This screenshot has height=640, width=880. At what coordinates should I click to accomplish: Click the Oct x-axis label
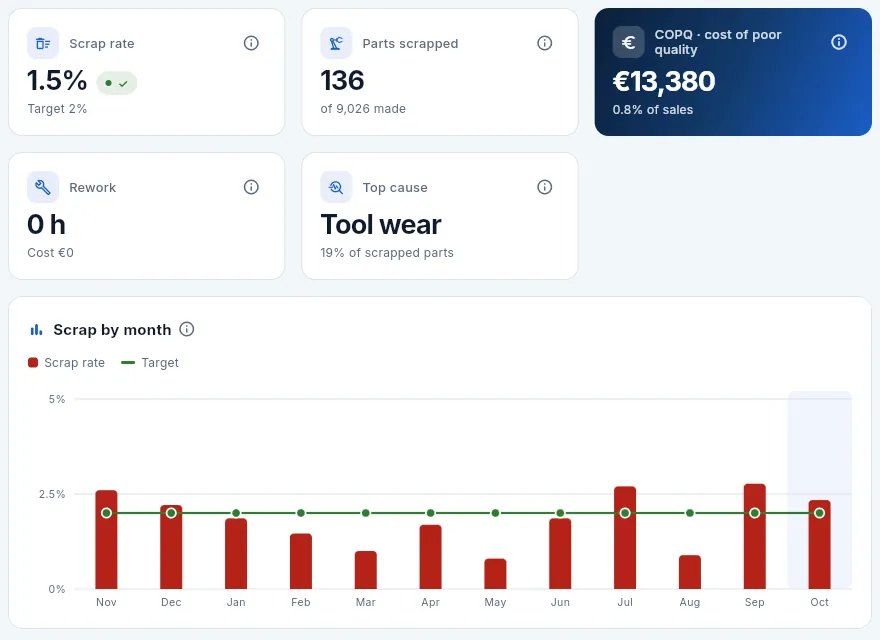pos(819,602)
